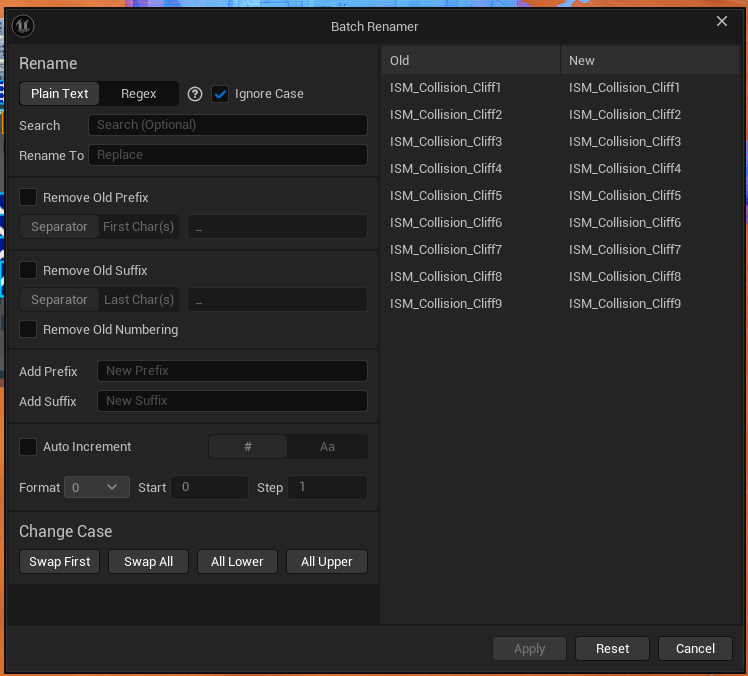Enable Remove Old Prefix checkbox

point(28,197)
